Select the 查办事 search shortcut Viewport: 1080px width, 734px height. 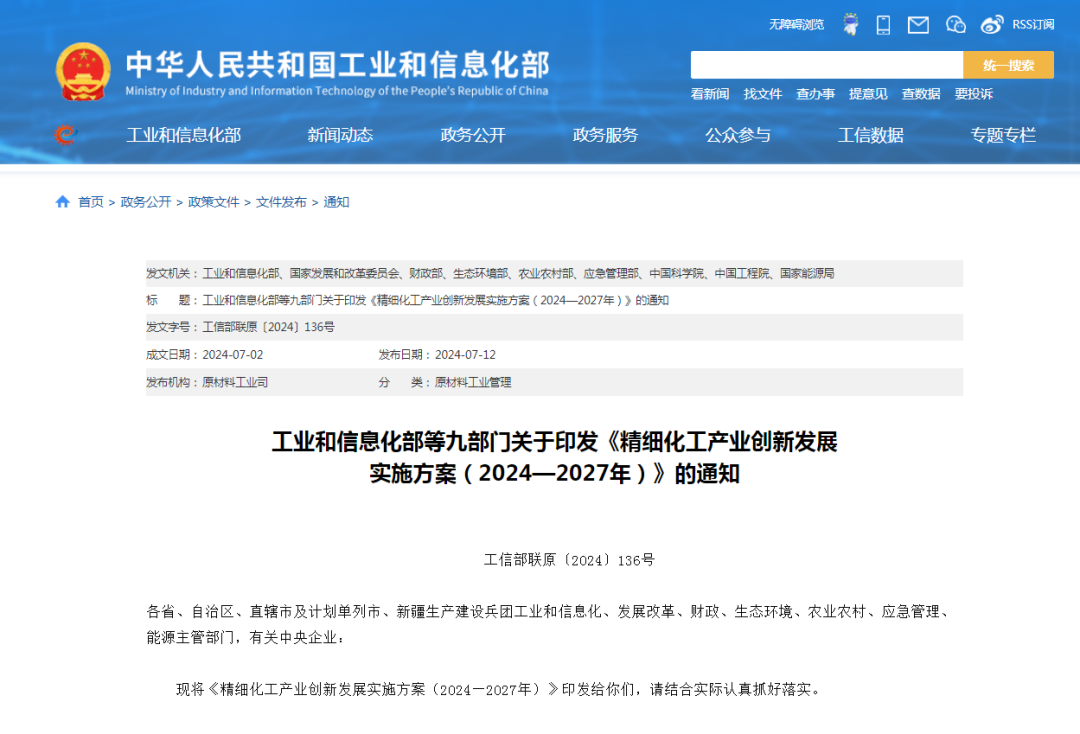tap(816, 94)
